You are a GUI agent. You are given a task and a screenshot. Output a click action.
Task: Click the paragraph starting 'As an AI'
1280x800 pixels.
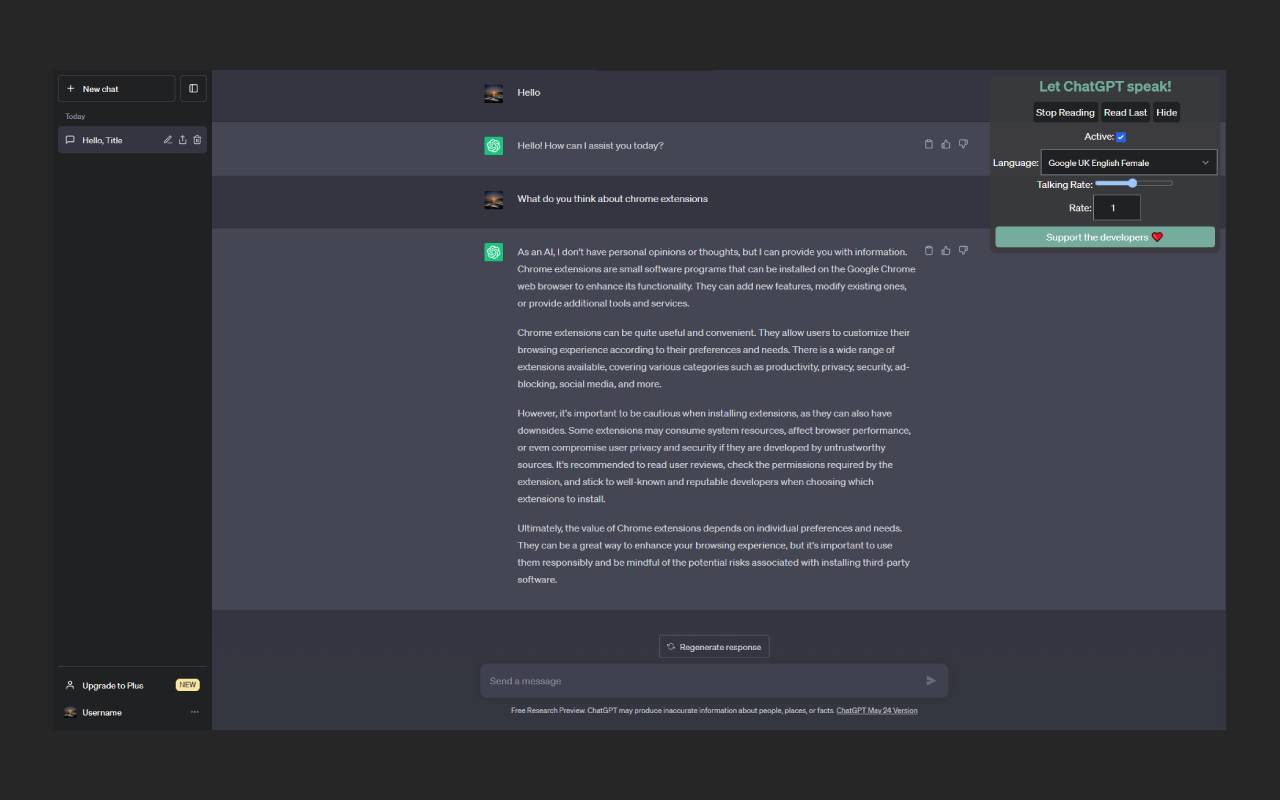(716, 277)
